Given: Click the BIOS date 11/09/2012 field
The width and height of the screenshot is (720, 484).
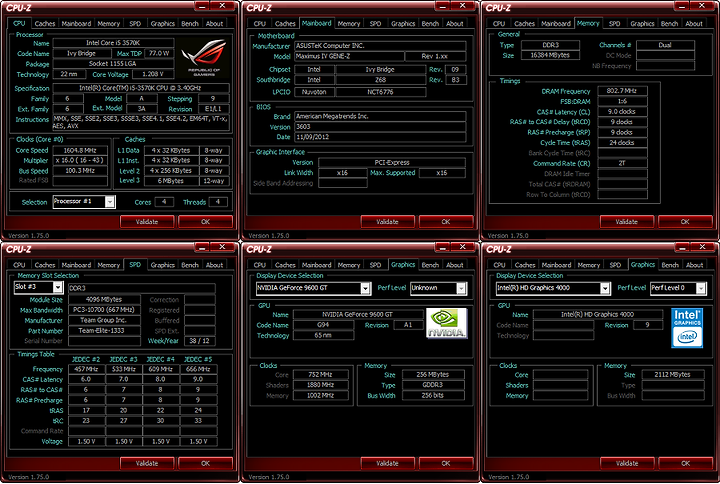Looking at the screenshot, I should [x=380, y=137].
